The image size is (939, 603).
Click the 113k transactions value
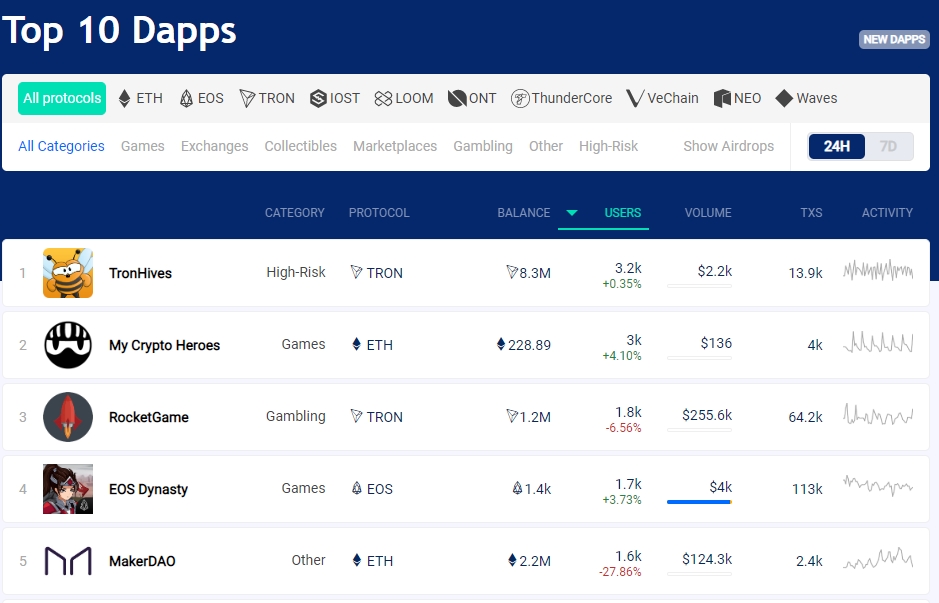coord(807,489)
